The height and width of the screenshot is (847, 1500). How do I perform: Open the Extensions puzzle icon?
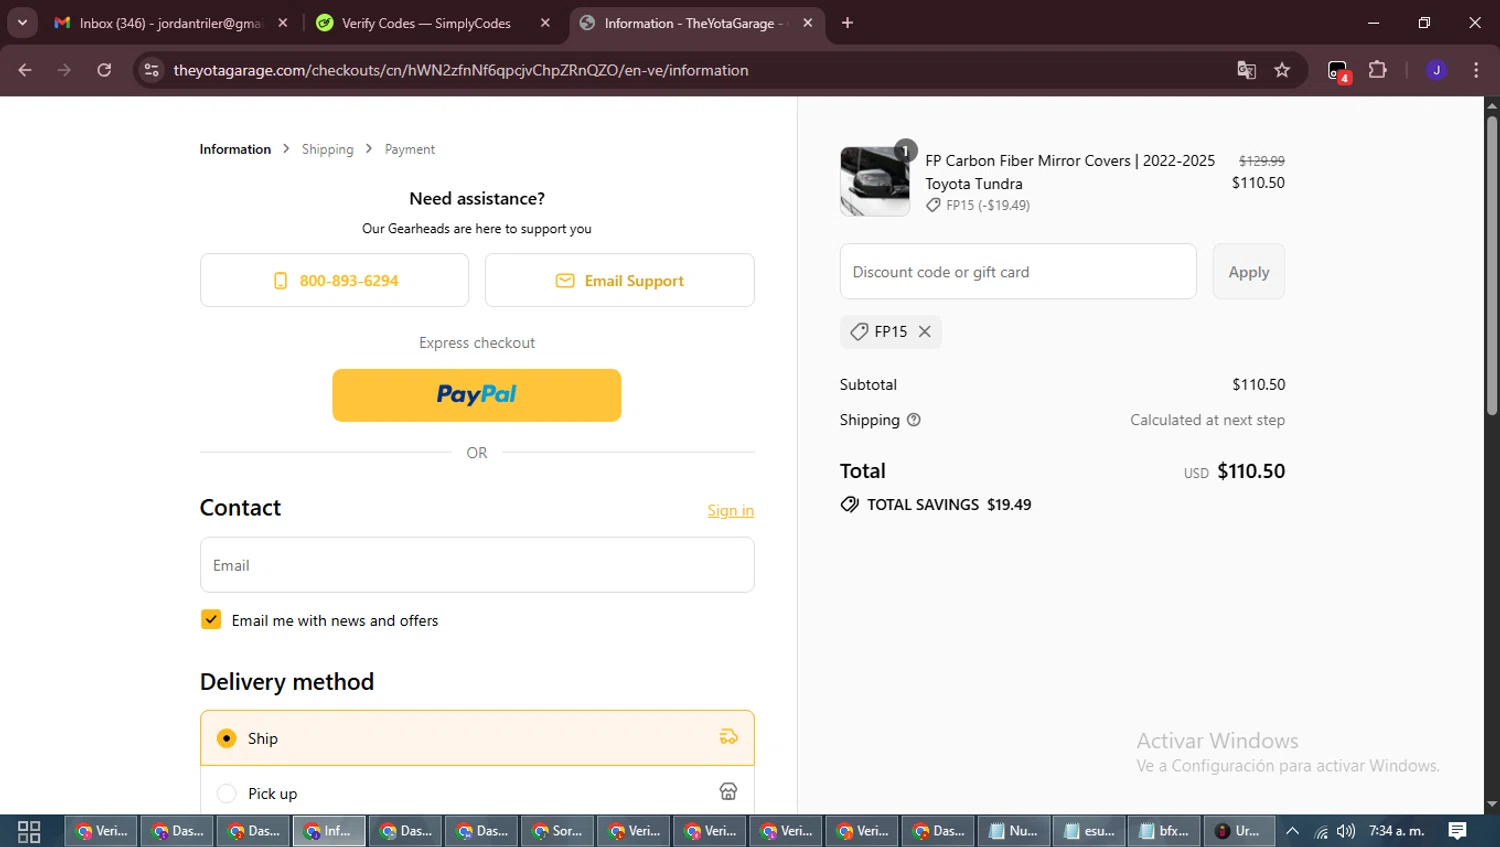[1378, 70]
